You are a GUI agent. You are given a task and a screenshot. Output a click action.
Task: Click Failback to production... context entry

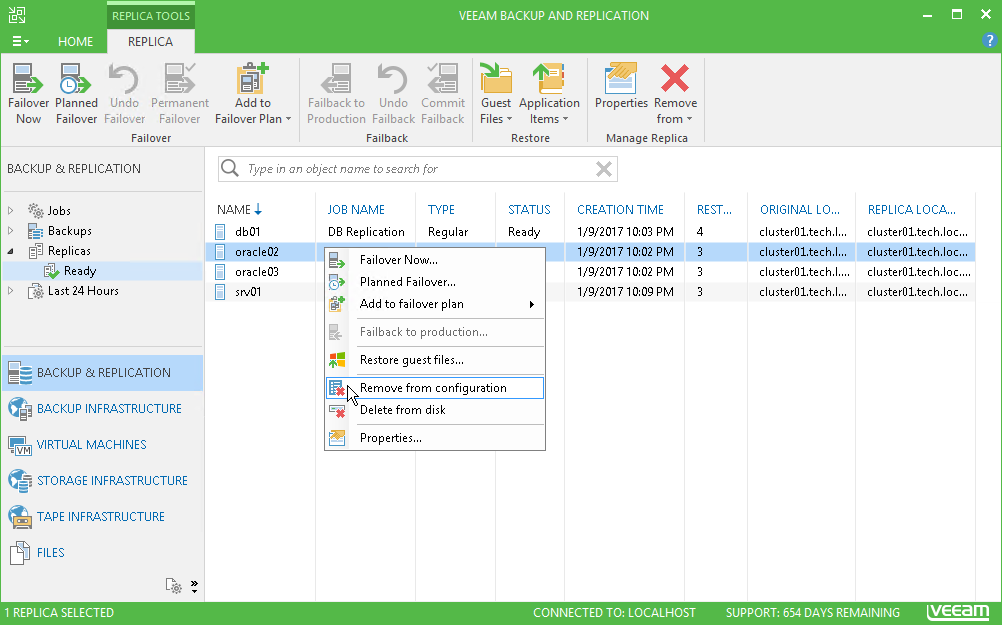(x=435, y=332)
